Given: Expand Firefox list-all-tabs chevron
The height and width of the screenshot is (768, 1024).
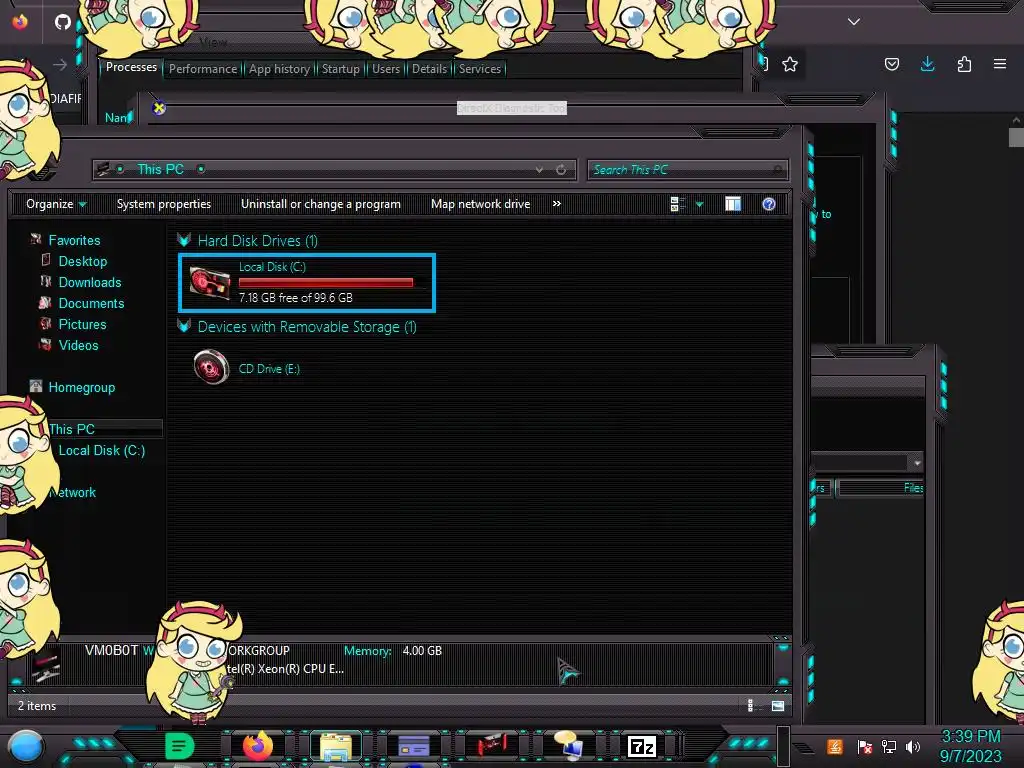Looking at the screenshot, I should pyautogui.click(x=854, y=22).
